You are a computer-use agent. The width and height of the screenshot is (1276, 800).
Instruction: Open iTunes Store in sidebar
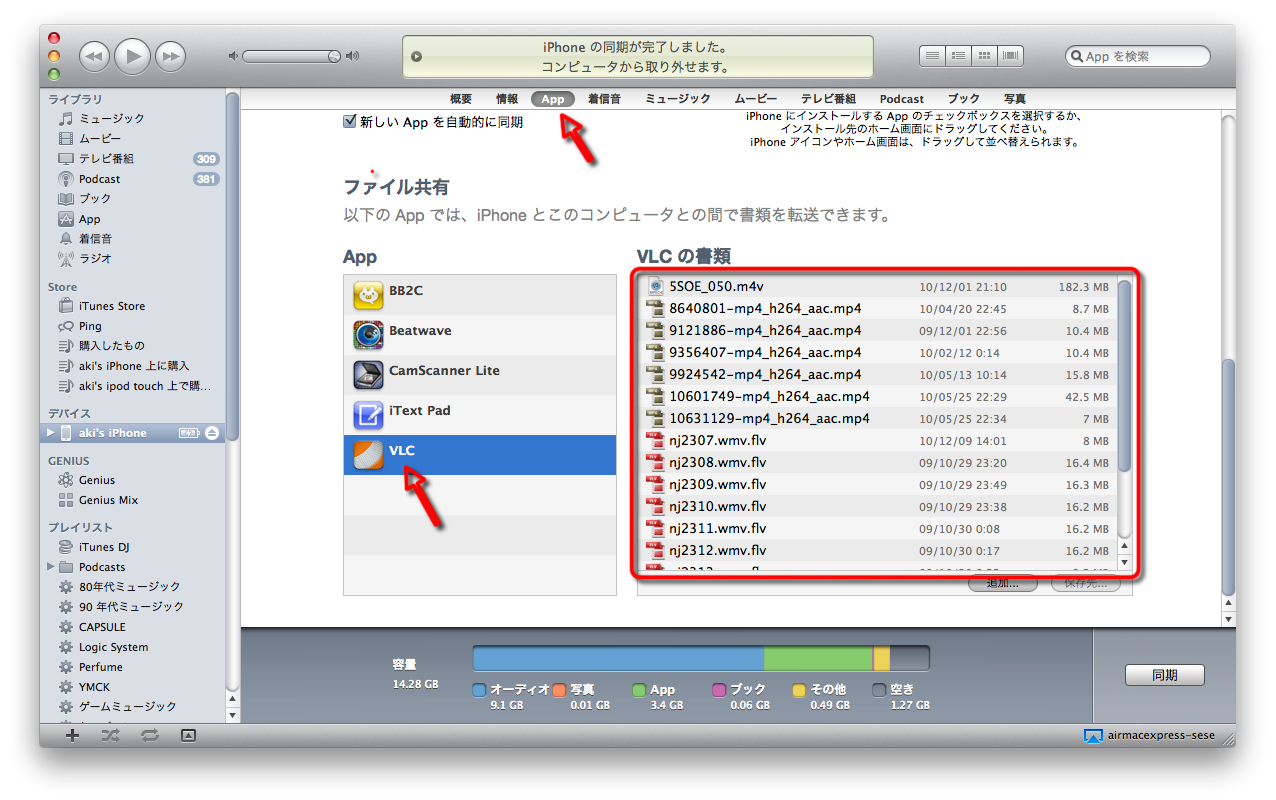[112, 306]
